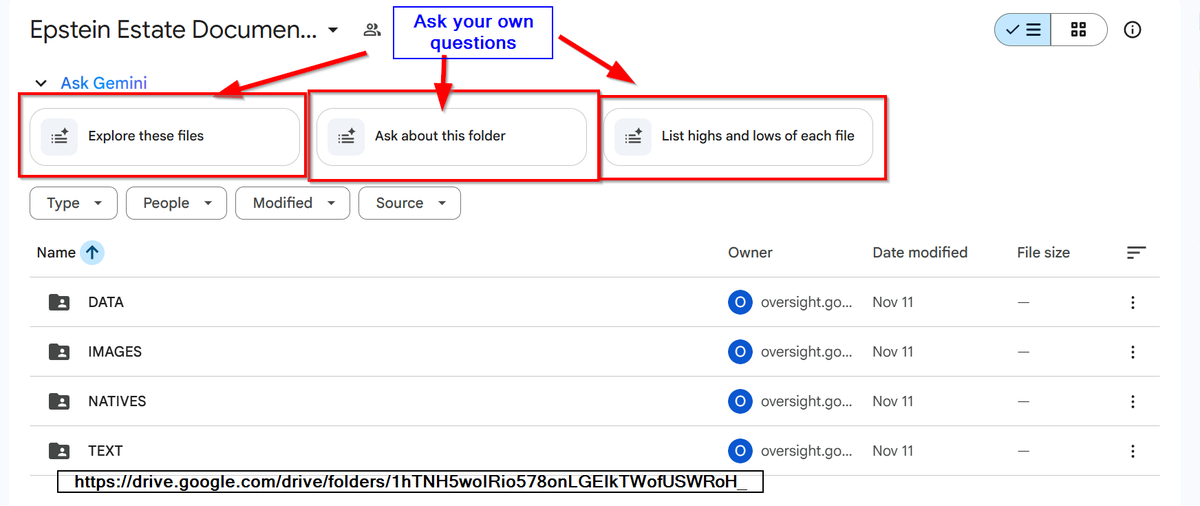The height and width of the screenshot is (506, 1200).
Task: Switch to grid layout view
Action: coord(1078,30)
